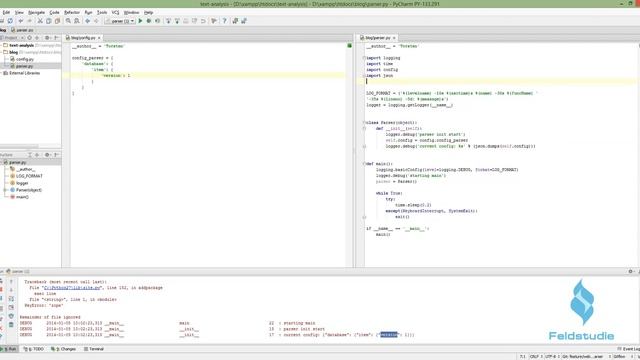Click the down-arrow icon in Run console sidebar

11,290
